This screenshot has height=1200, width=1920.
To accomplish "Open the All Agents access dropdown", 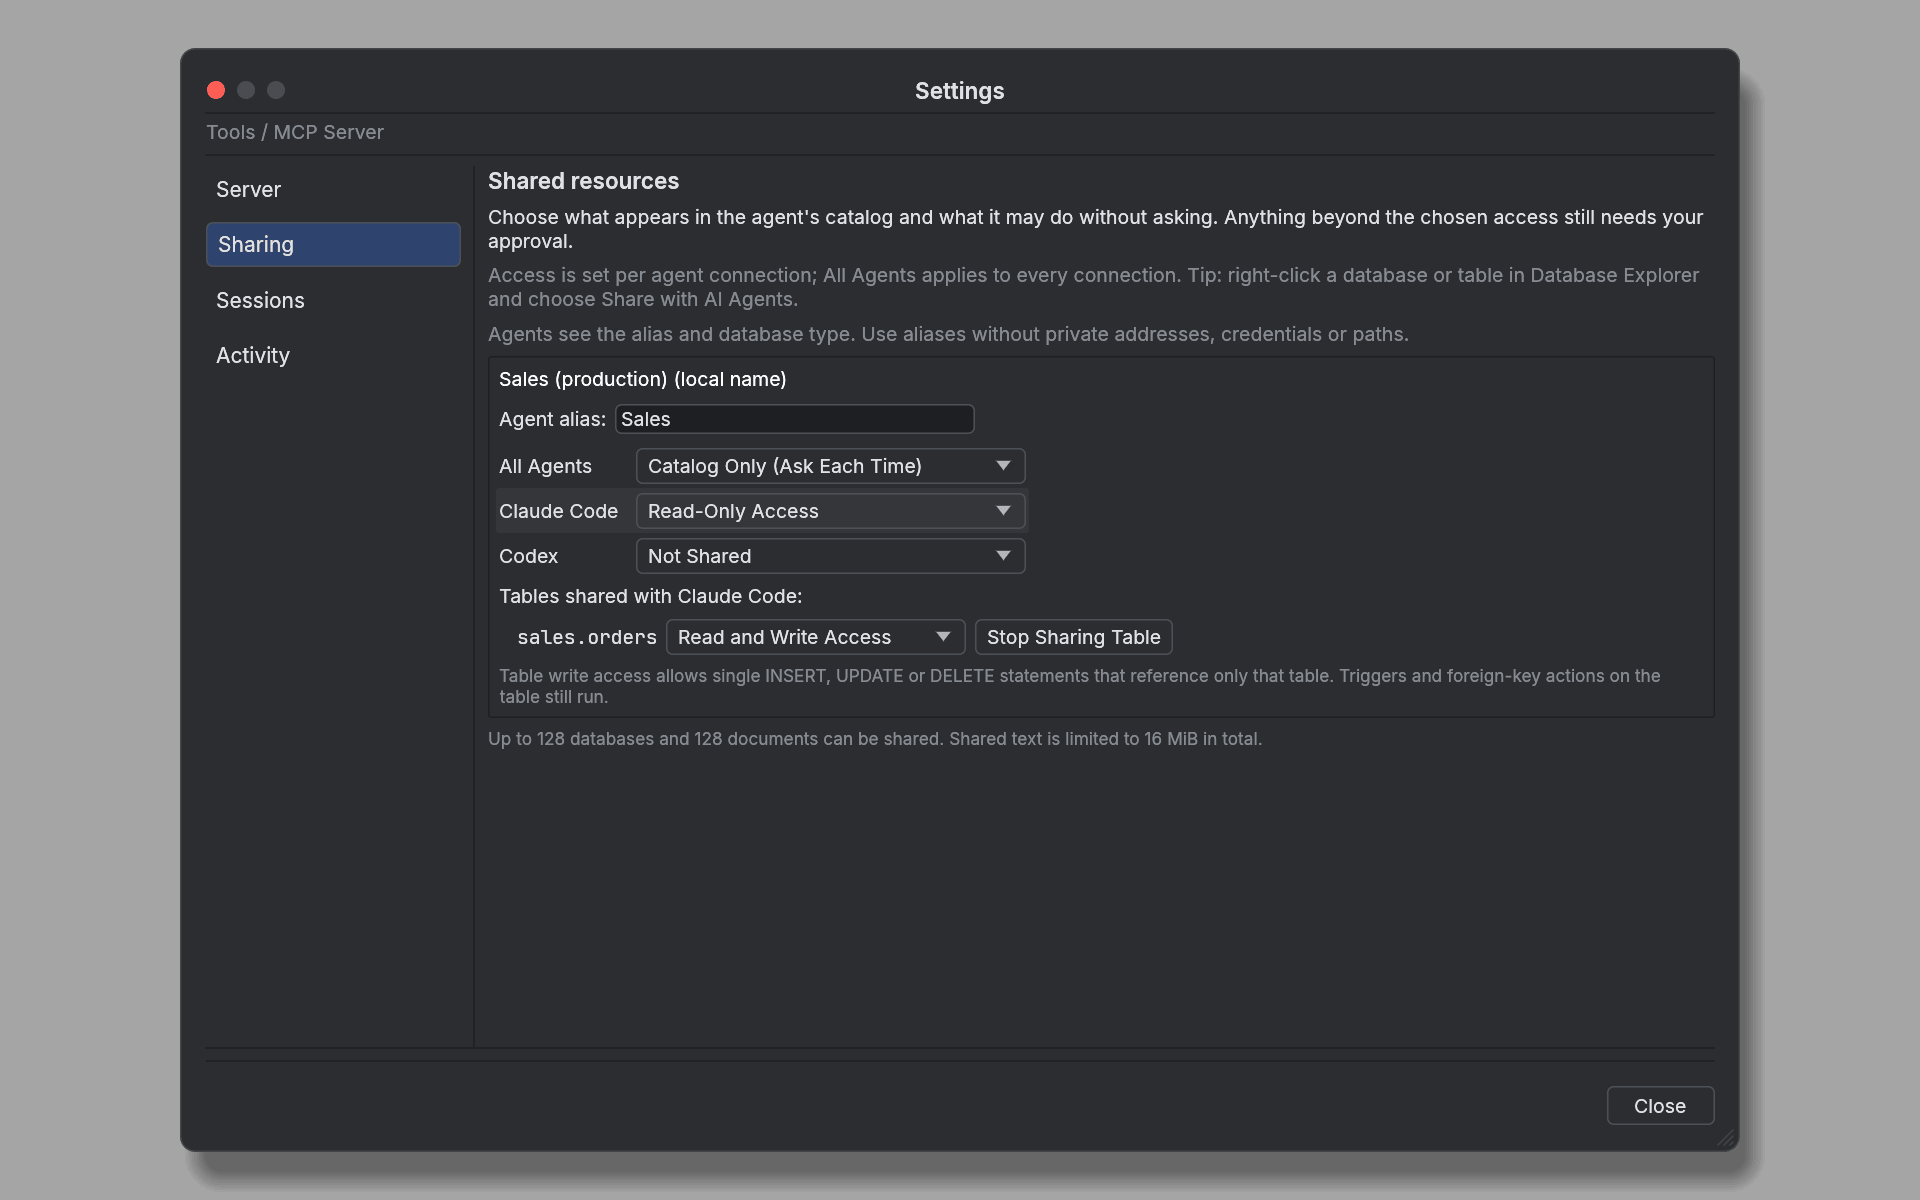I will tap(830, 466).
